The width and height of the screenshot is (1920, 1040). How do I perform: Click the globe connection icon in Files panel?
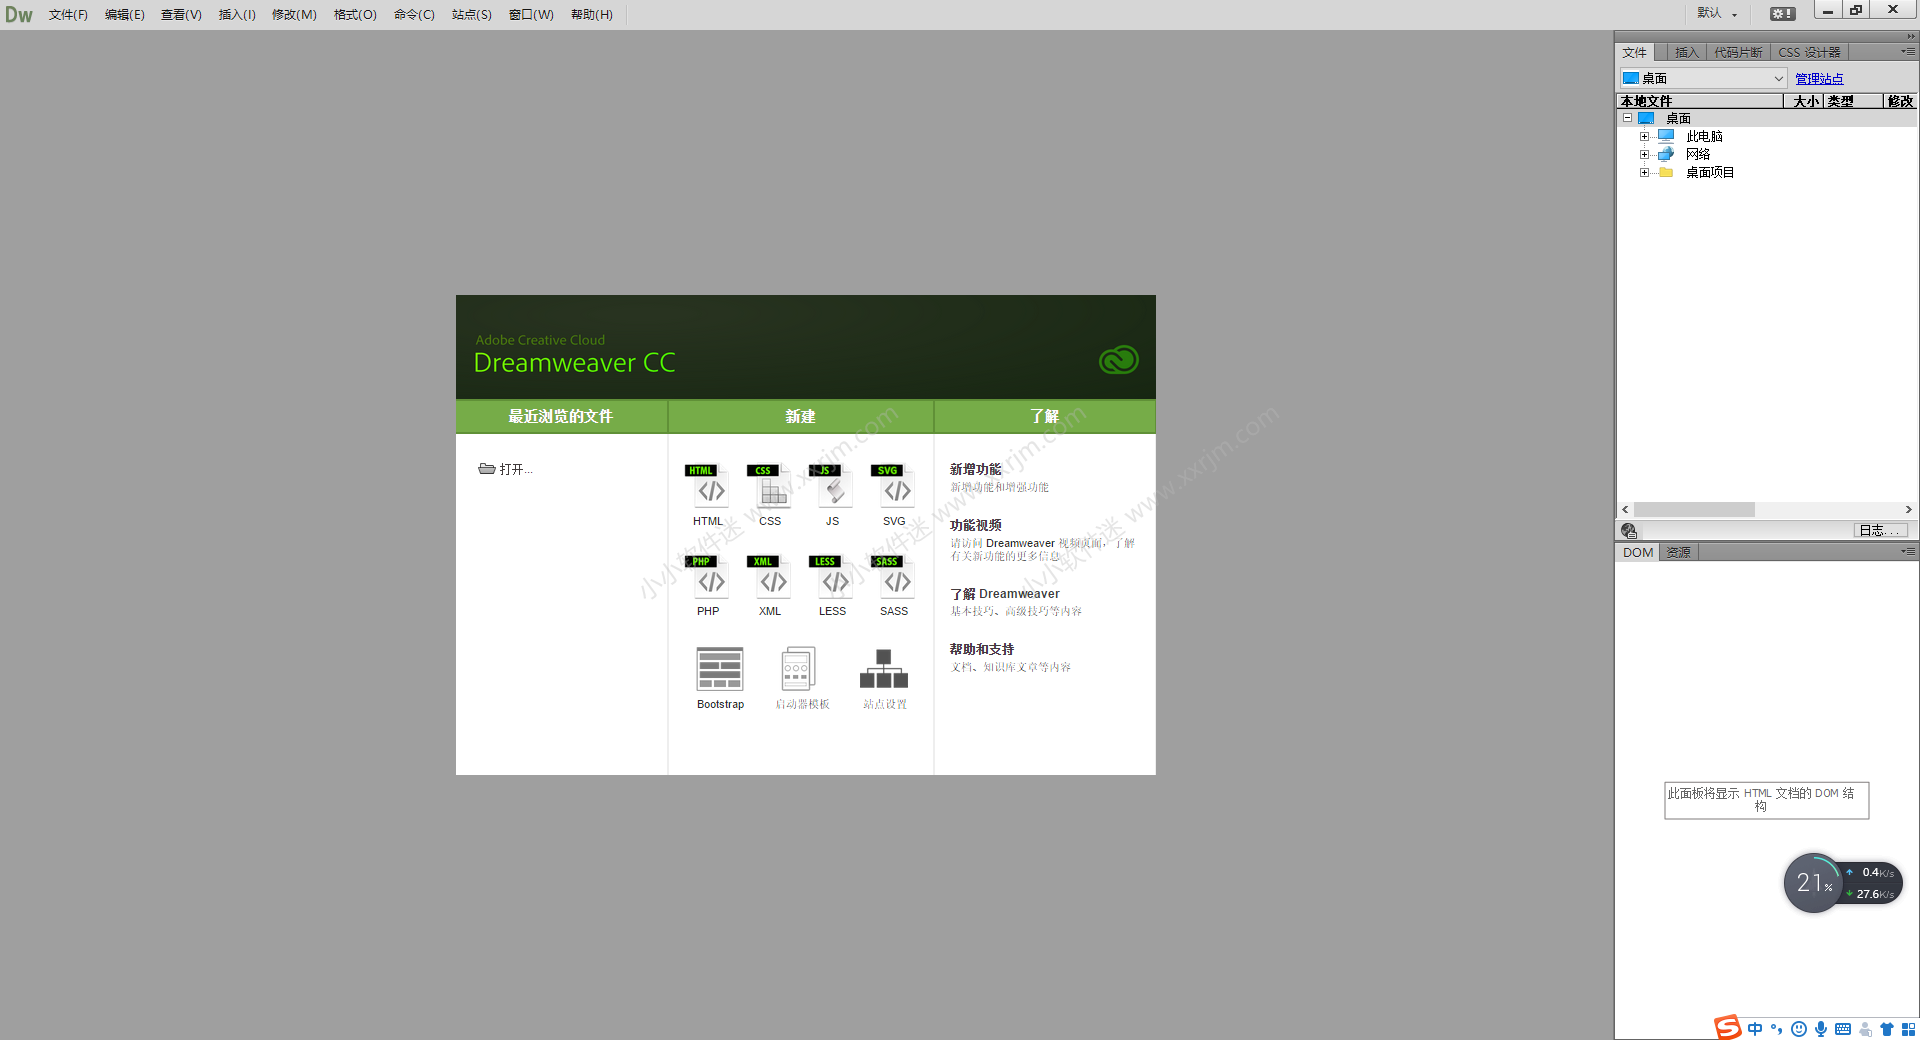pyautogui.click(x=1629, y=531)
